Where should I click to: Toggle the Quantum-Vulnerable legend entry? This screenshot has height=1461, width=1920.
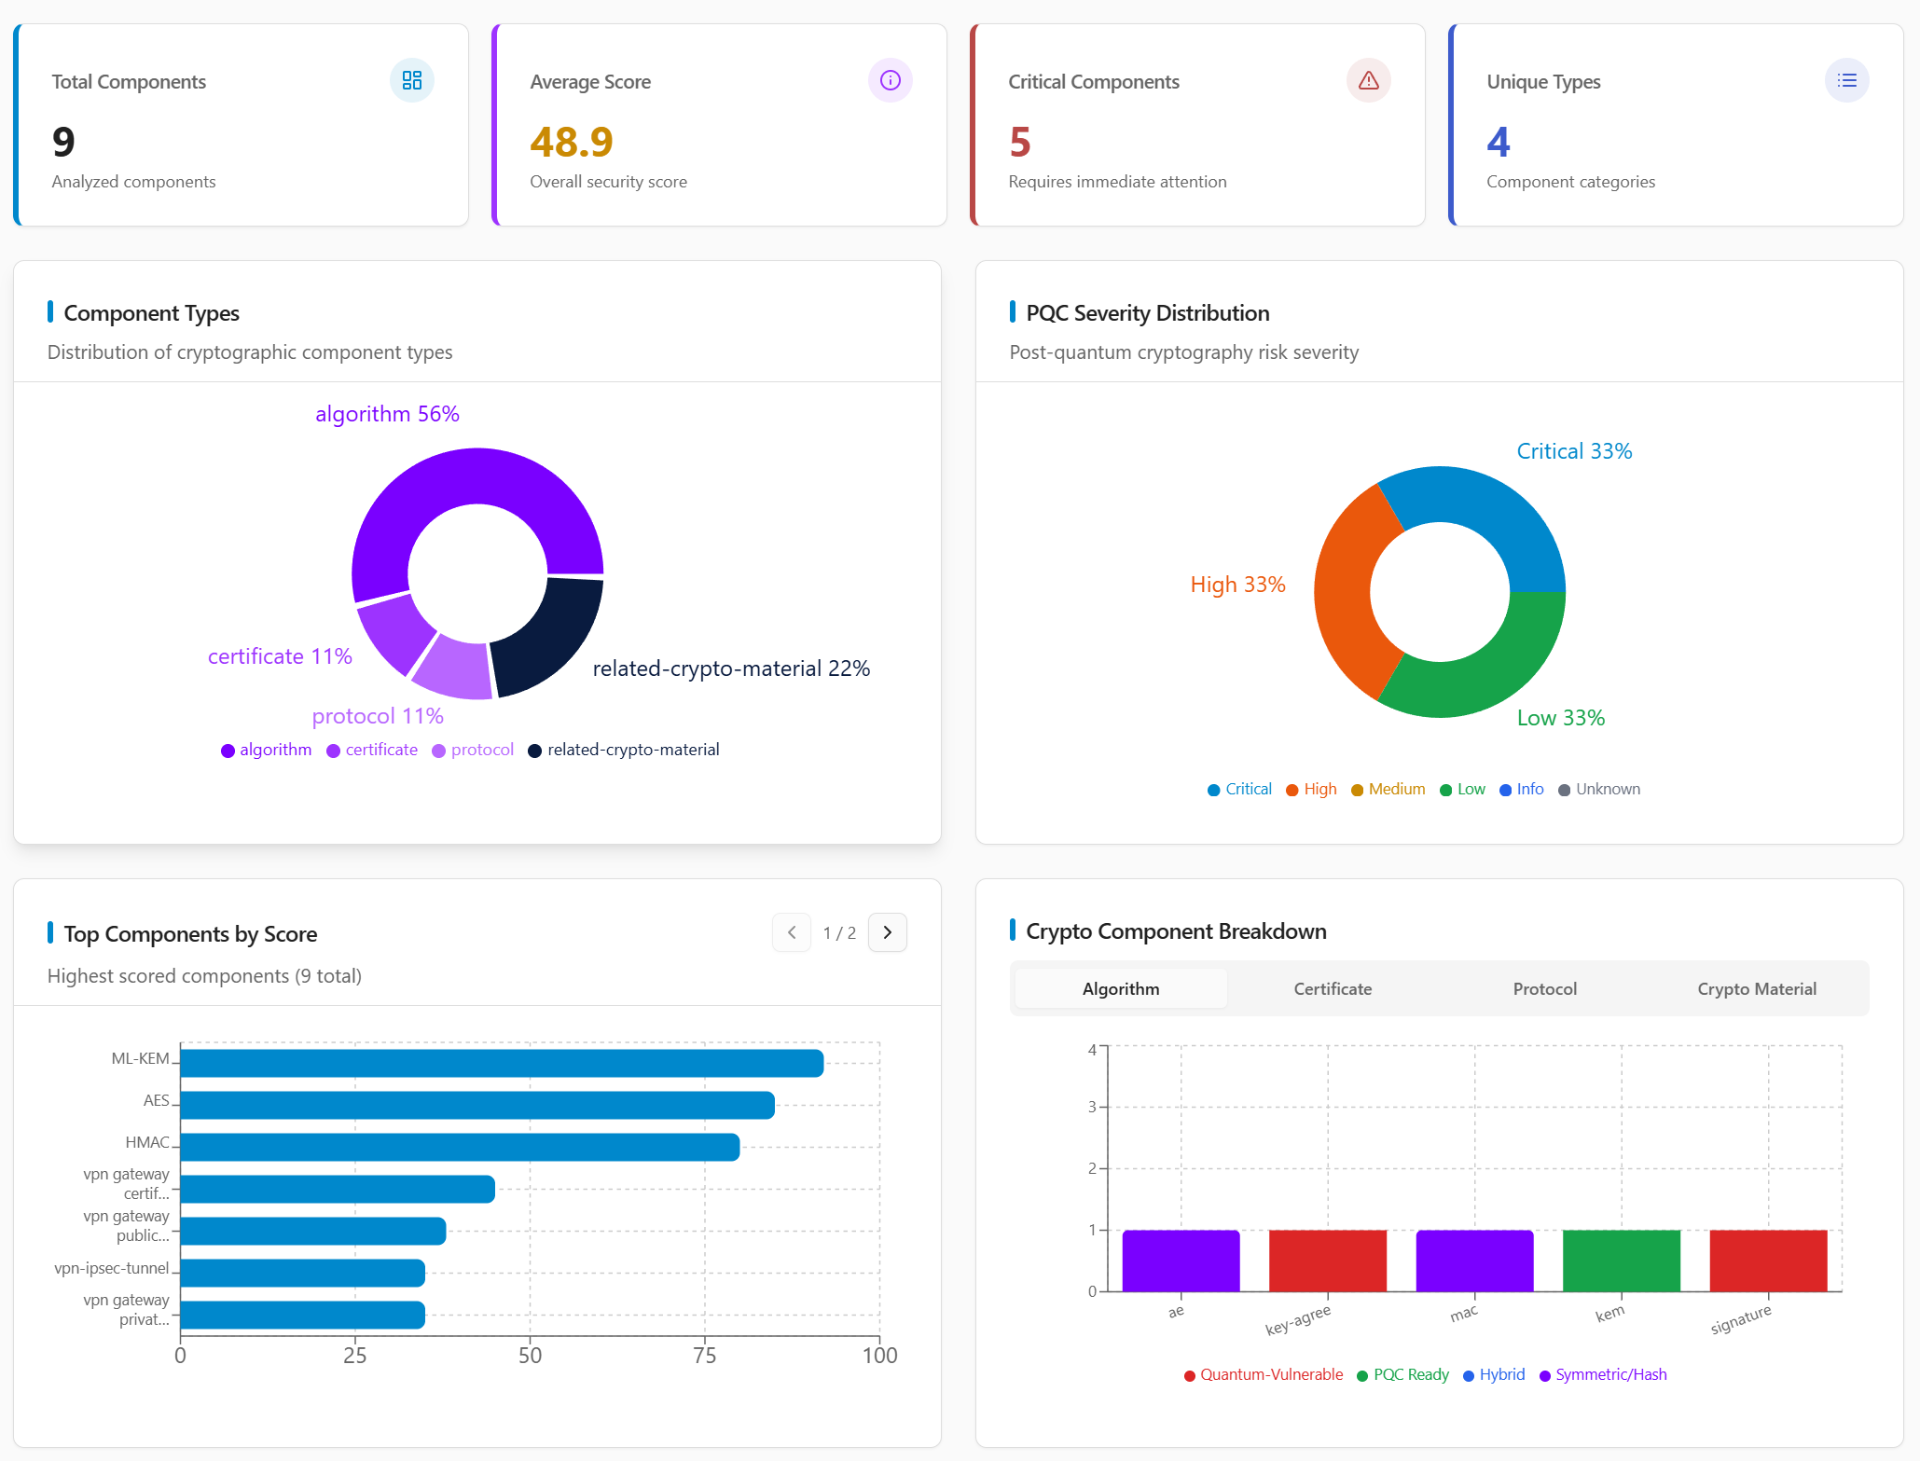click(1263, 1375)
